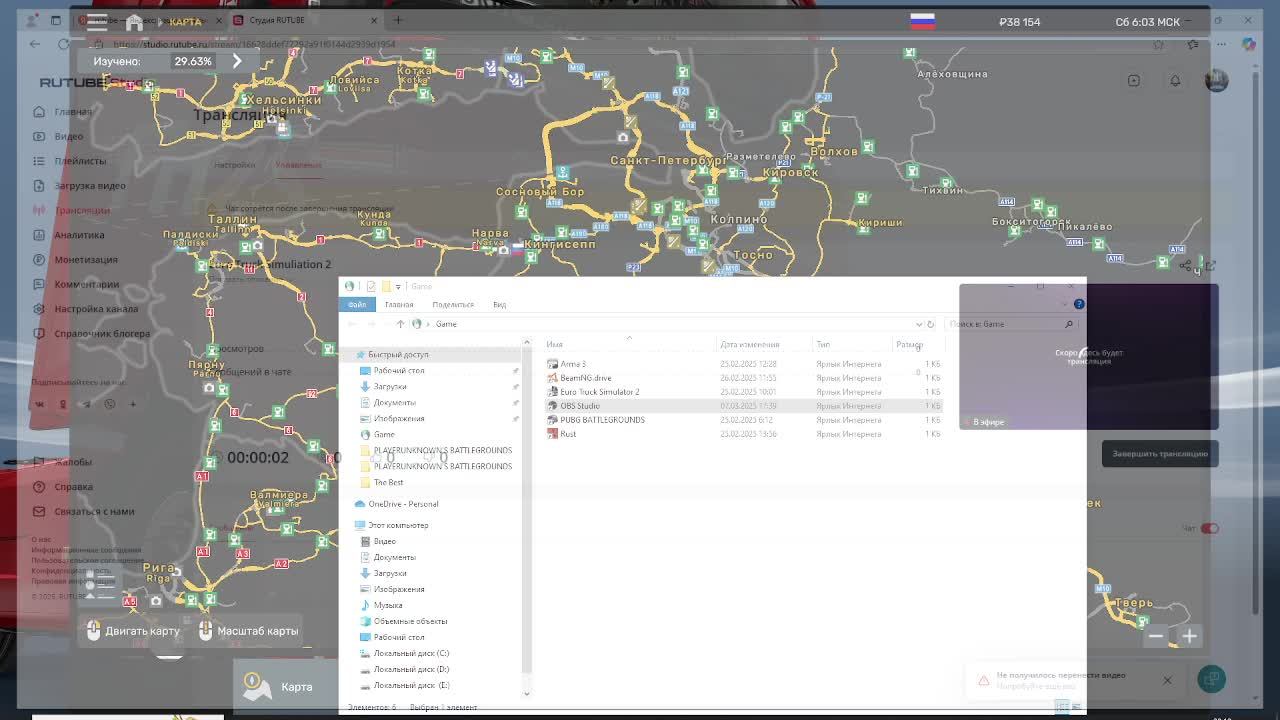The width and height of the screenshot is (1280, 720).
Task: Switch to Главная ribbon tab in Explorer
Action: pos(399,304)
